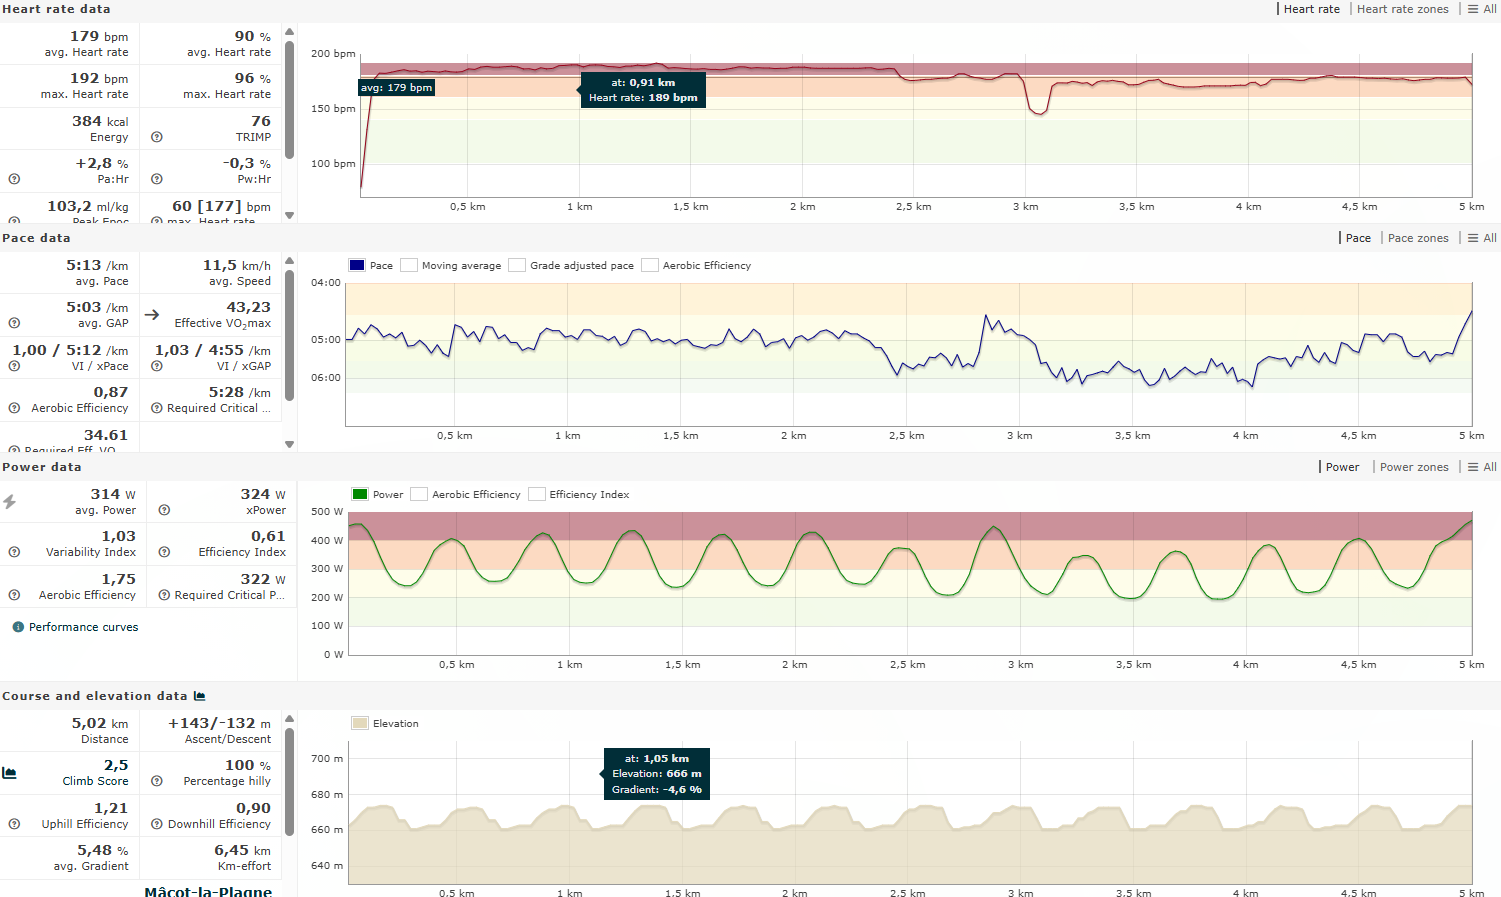1501x897 pixels.
Task: Click the help icon beside avg. GAP
Action: pos(14,323)
